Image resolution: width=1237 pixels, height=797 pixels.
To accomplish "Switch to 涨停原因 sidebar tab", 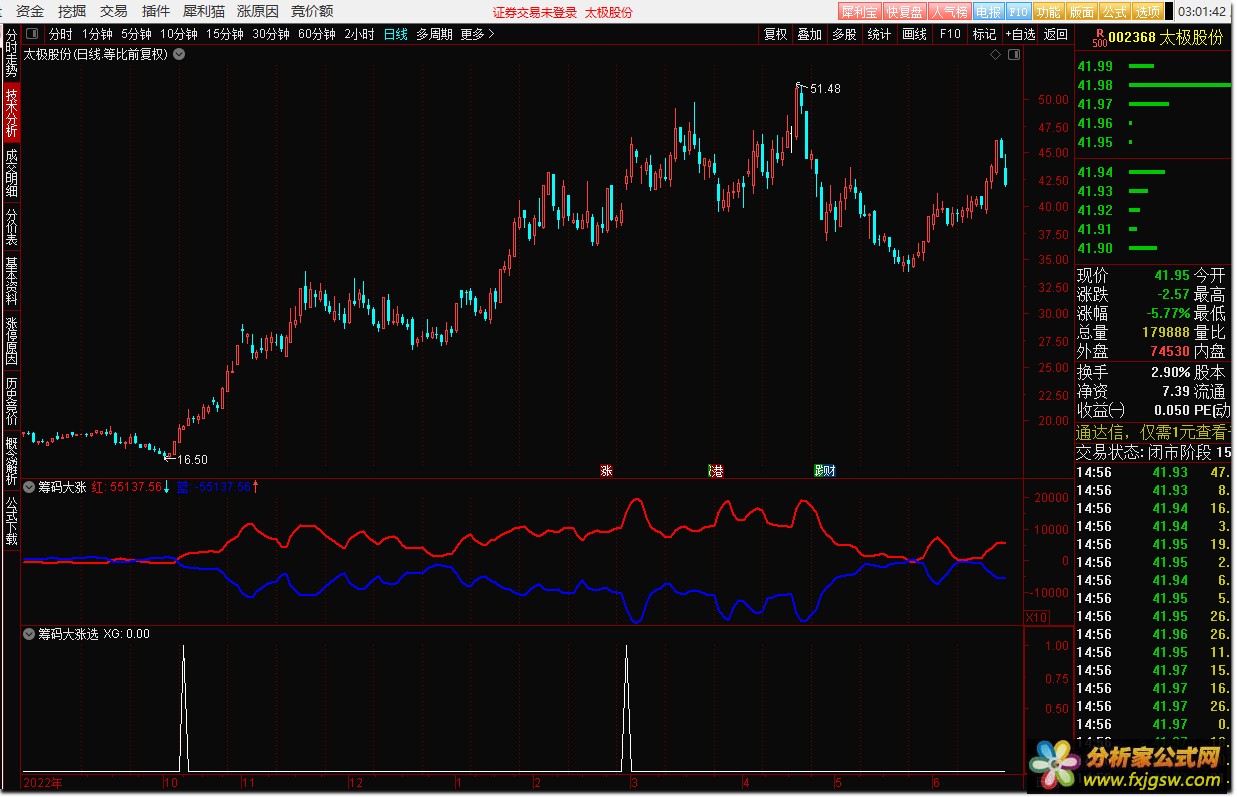I will (11, 340).
